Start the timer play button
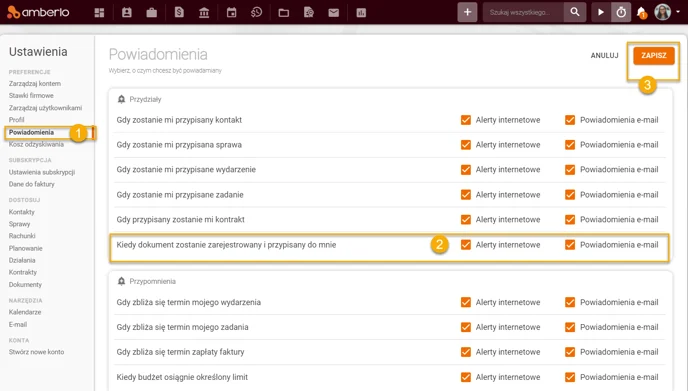 point(601,12)
